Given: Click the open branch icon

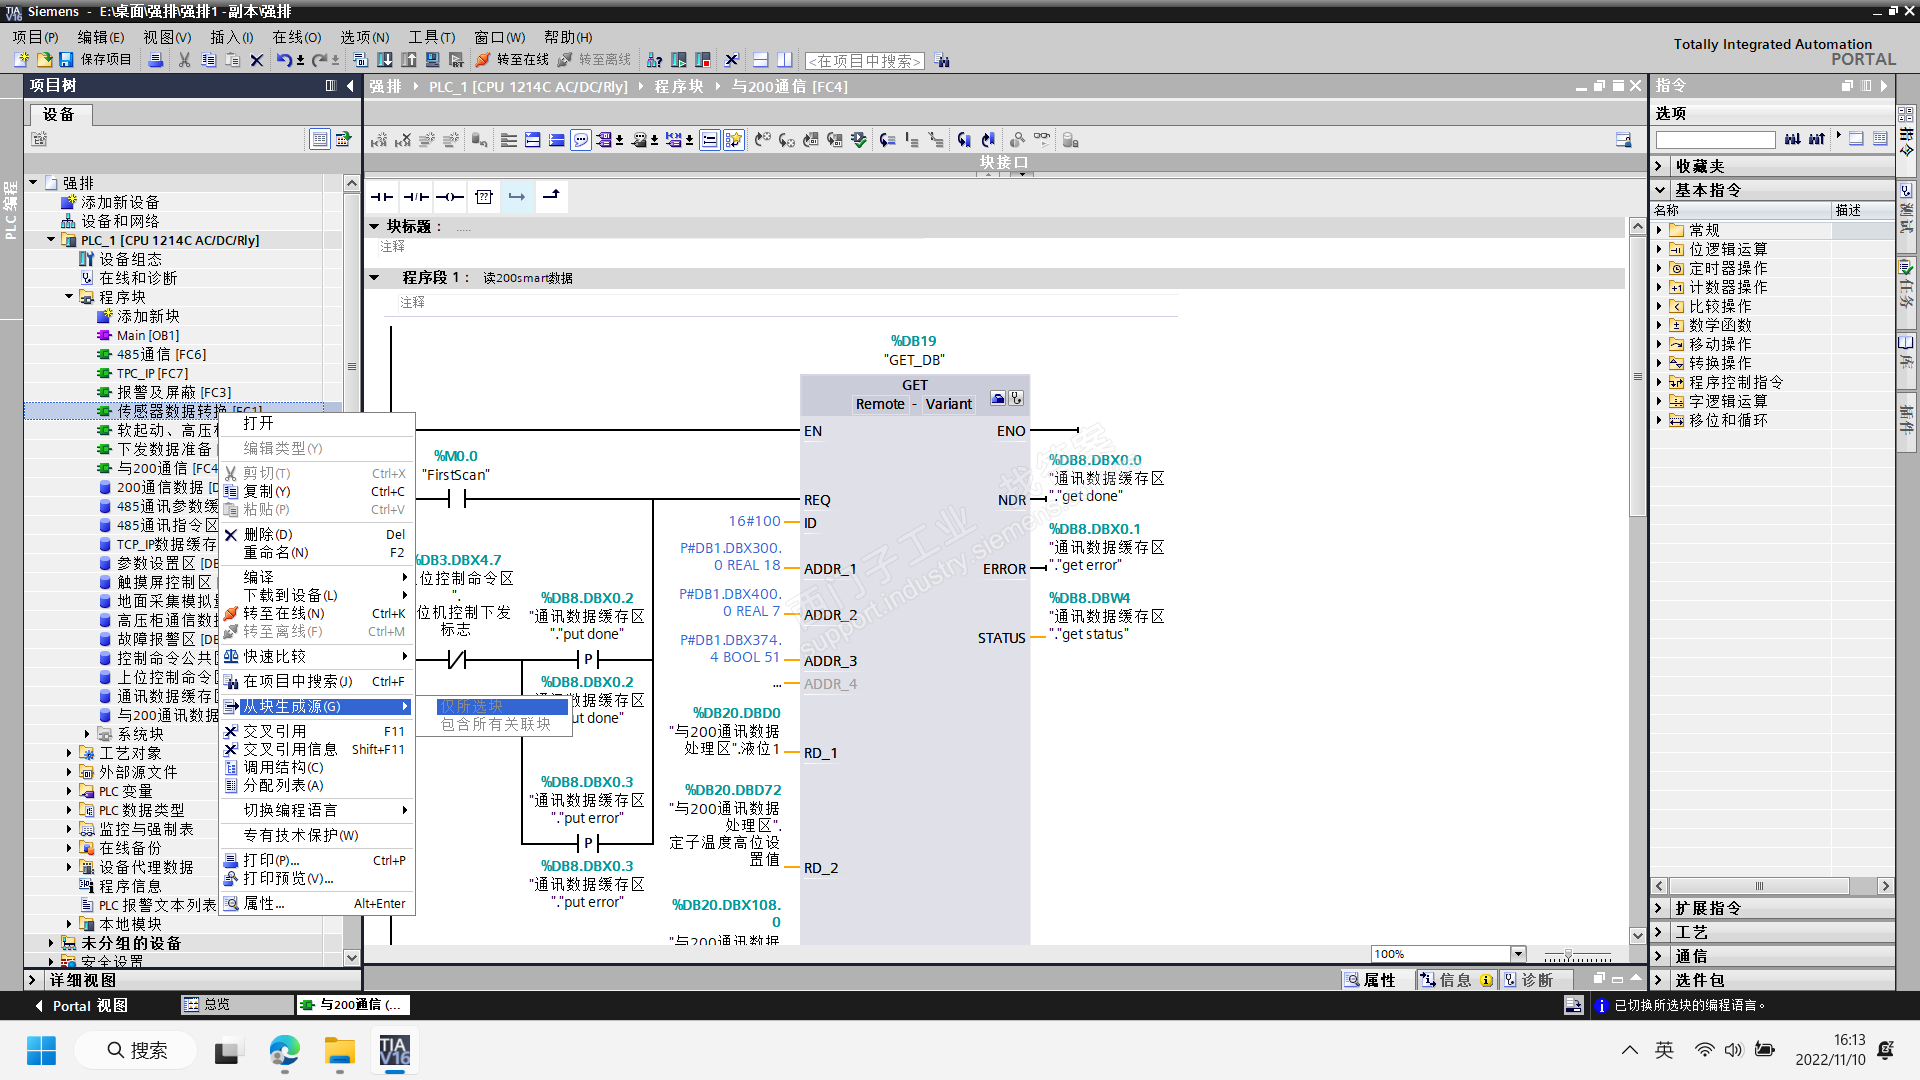Looking at the screenshot, I should click(517, 197).
